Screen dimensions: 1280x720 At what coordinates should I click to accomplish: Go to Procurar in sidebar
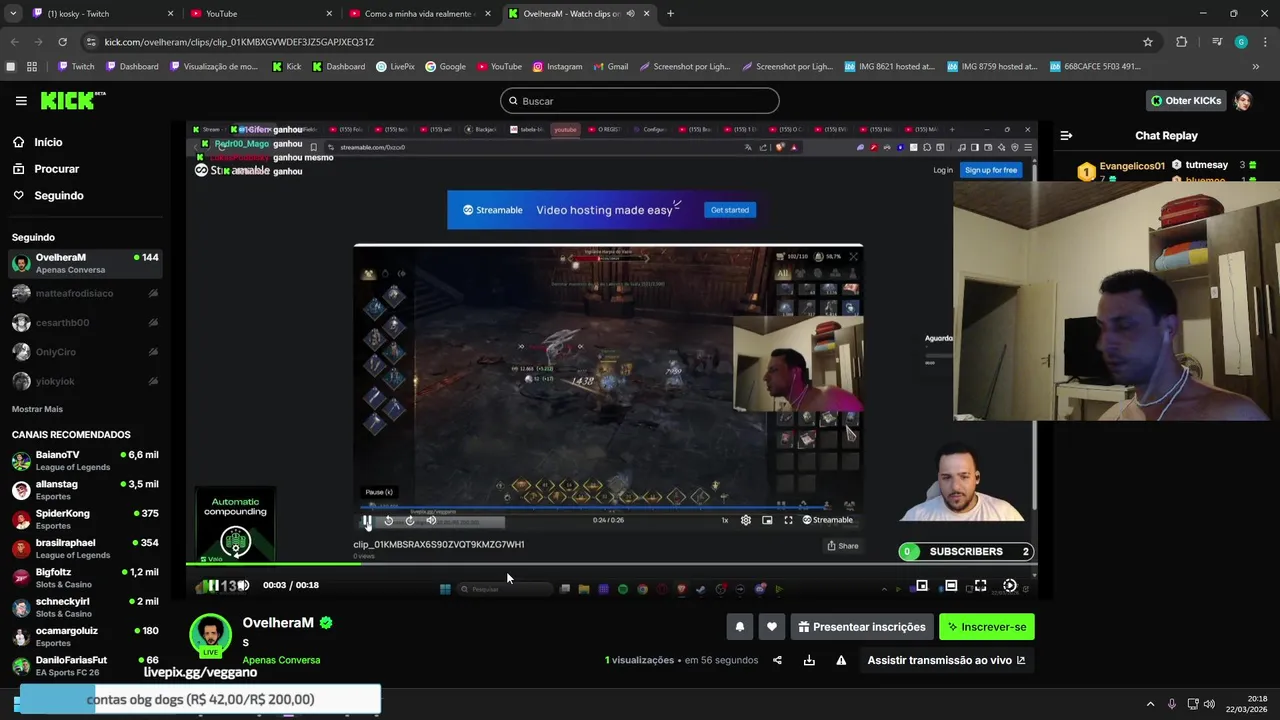(56, 169)
